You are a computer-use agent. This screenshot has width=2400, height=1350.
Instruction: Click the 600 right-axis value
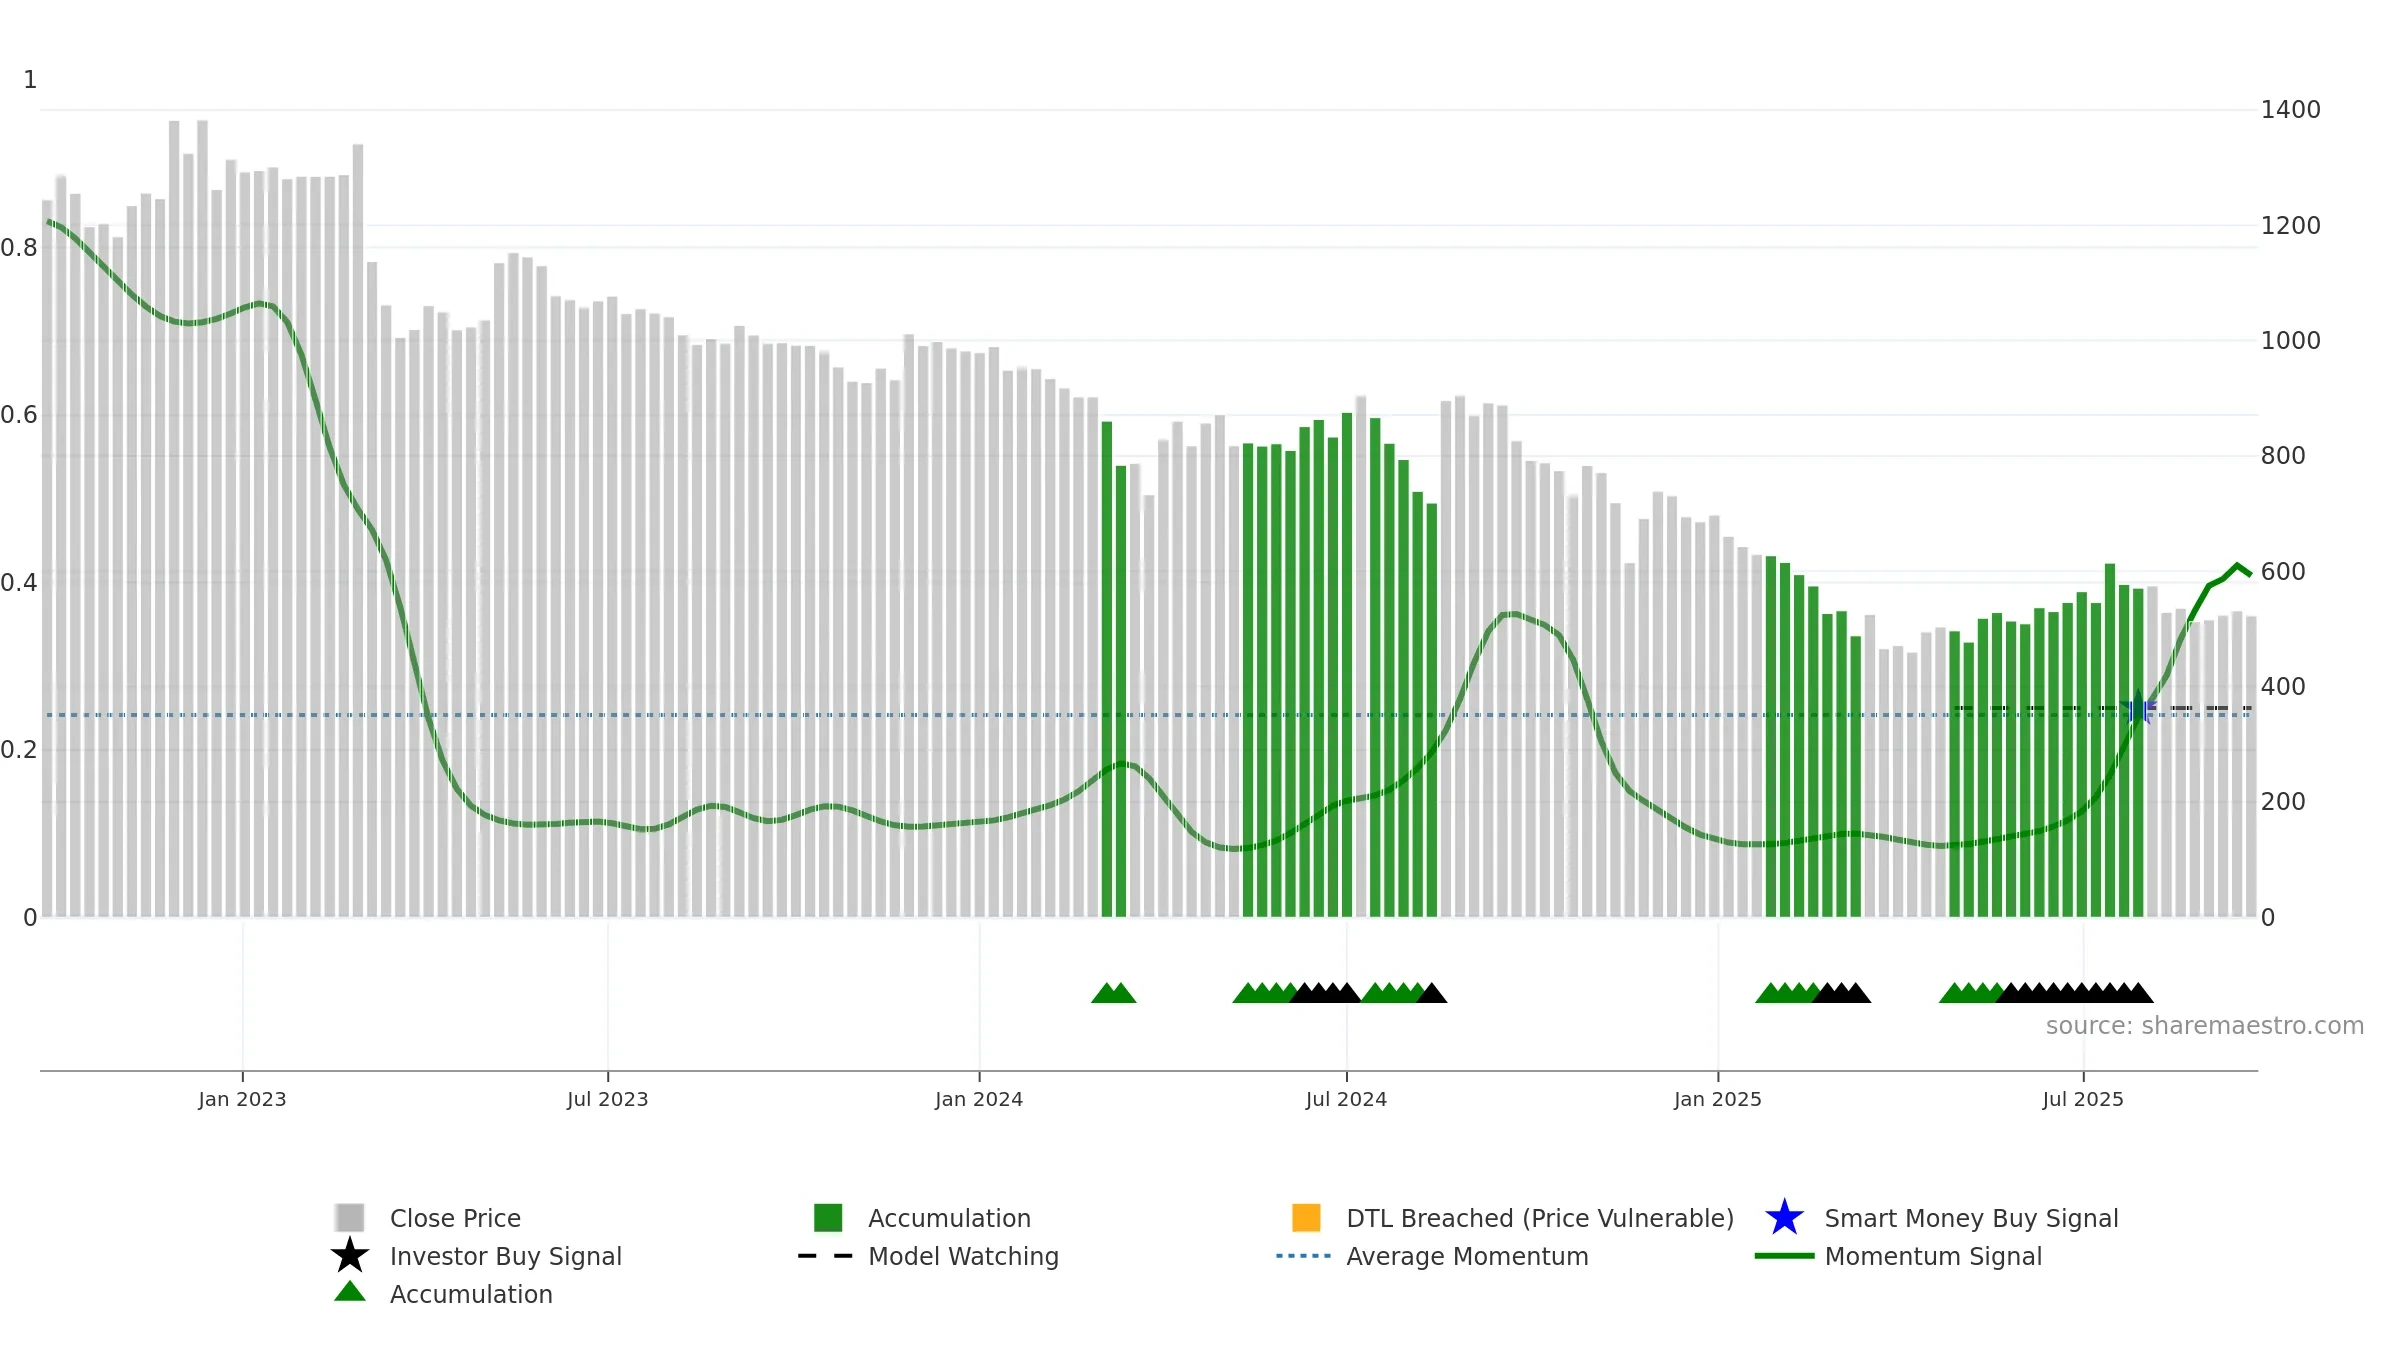pyautogui.click(x=2283, y=571)
